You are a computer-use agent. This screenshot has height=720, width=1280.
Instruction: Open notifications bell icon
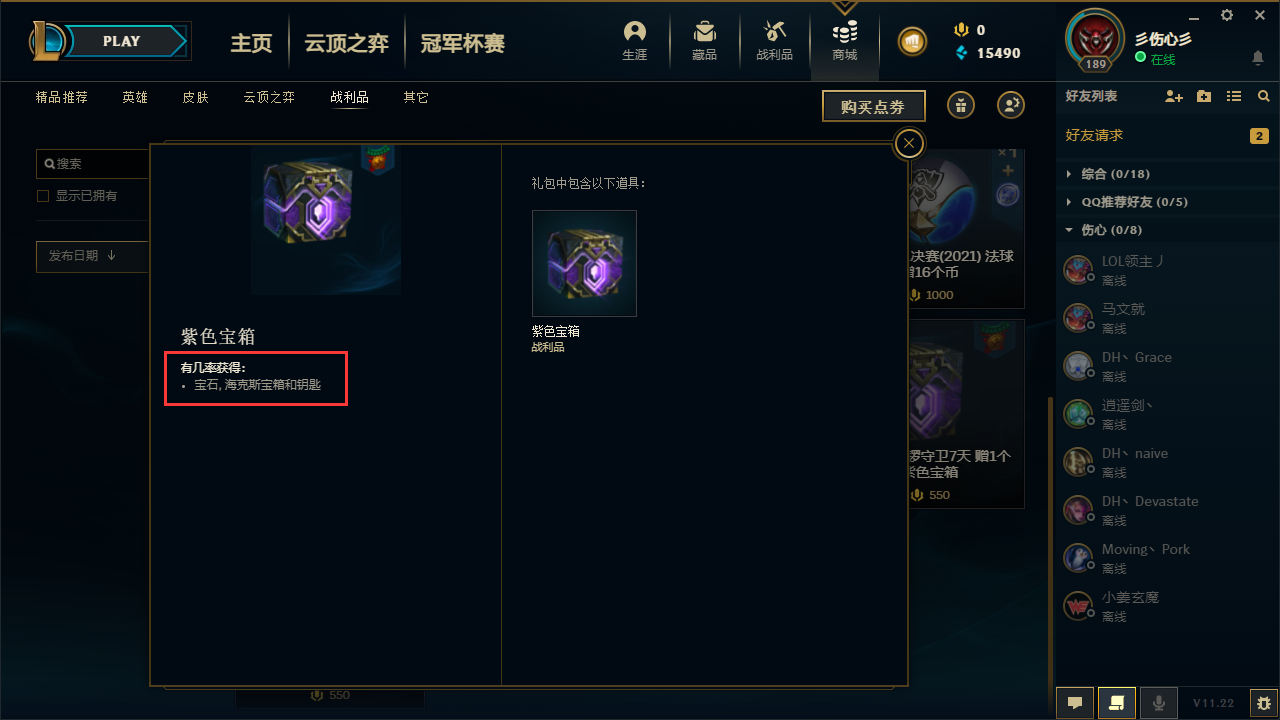pyautogui.click(x=1258, y=59)
